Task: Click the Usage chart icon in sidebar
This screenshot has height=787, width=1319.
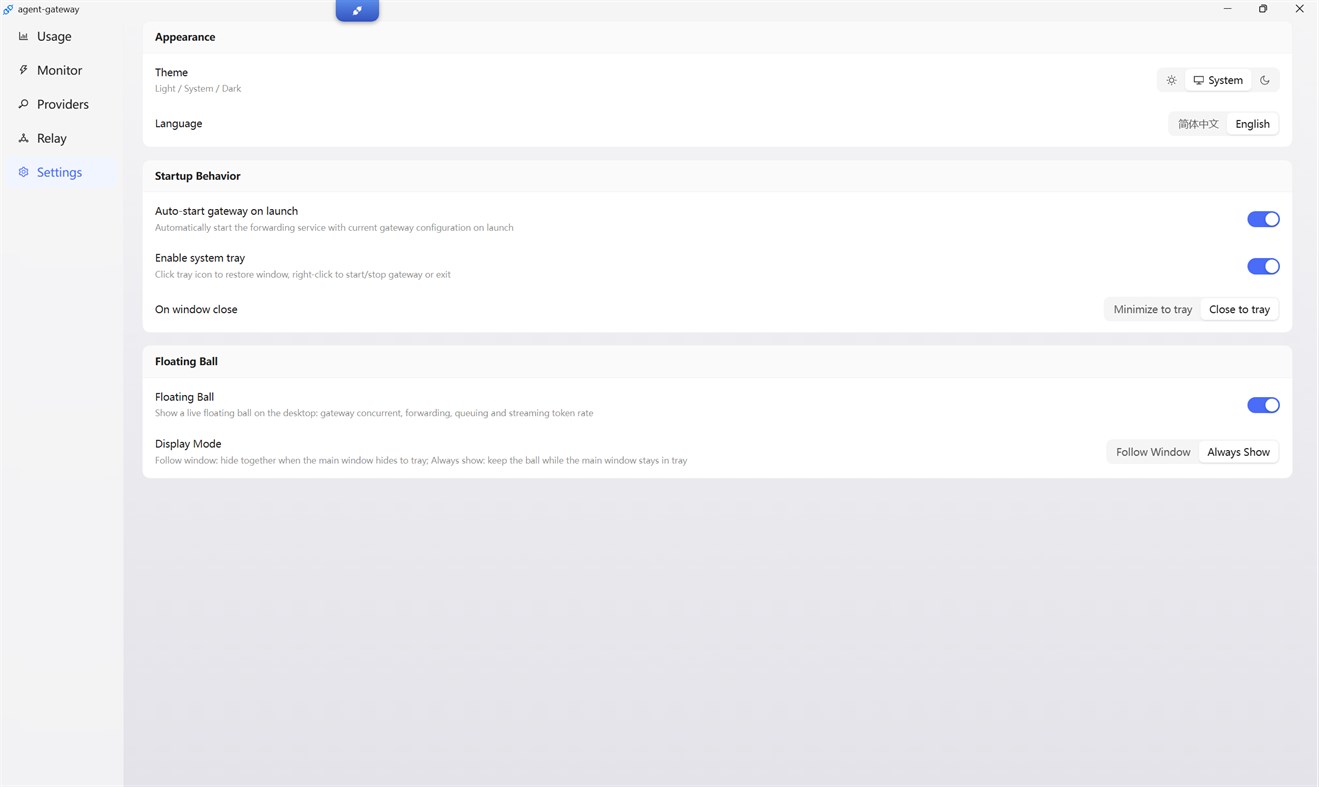Action: click(24, 36)
